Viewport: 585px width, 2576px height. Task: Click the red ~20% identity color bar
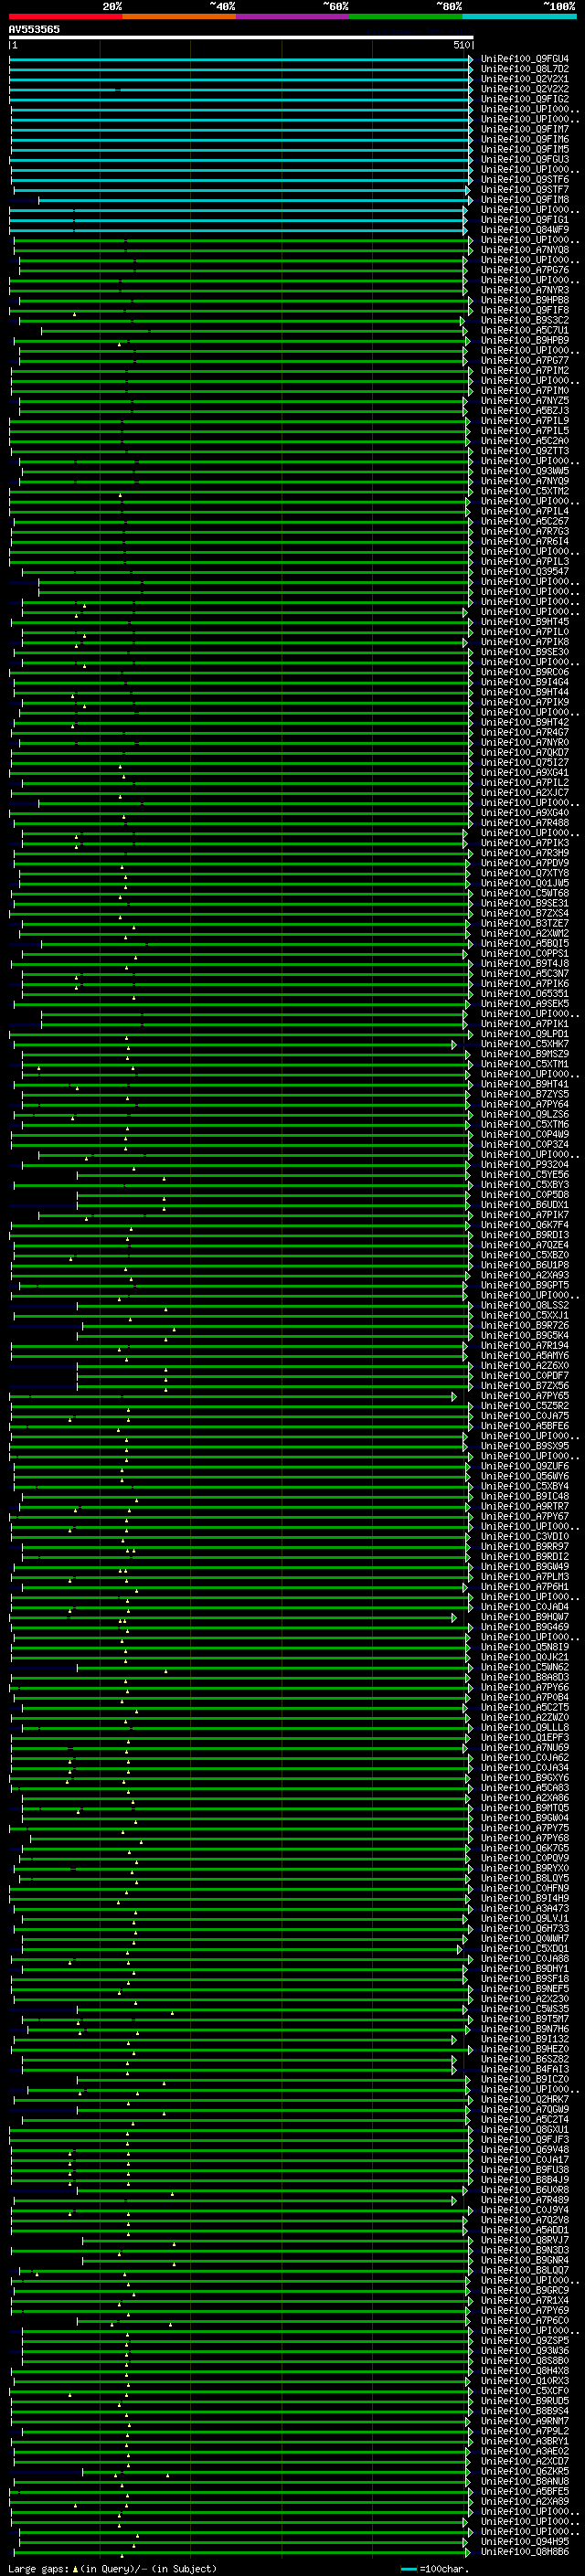click(x=65, y=16)
